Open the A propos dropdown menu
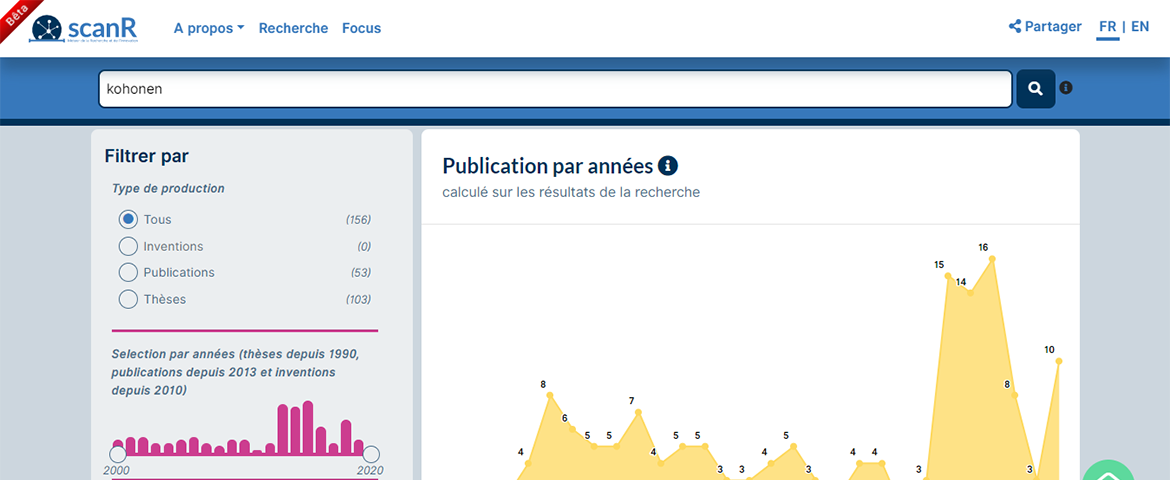 (x=209, y=28)
